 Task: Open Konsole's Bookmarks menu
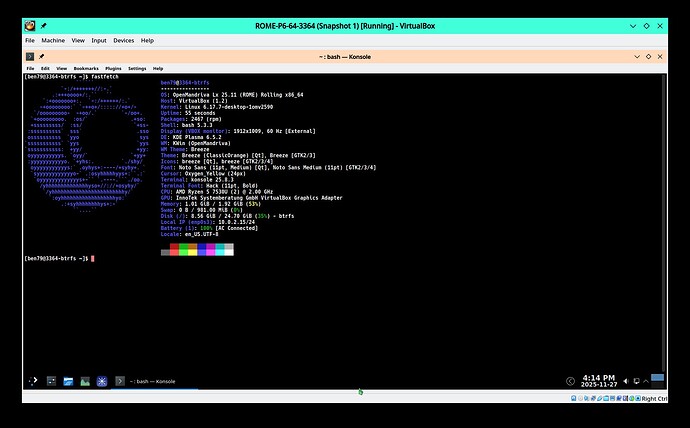pyautogui.click(x=86, y=69)
